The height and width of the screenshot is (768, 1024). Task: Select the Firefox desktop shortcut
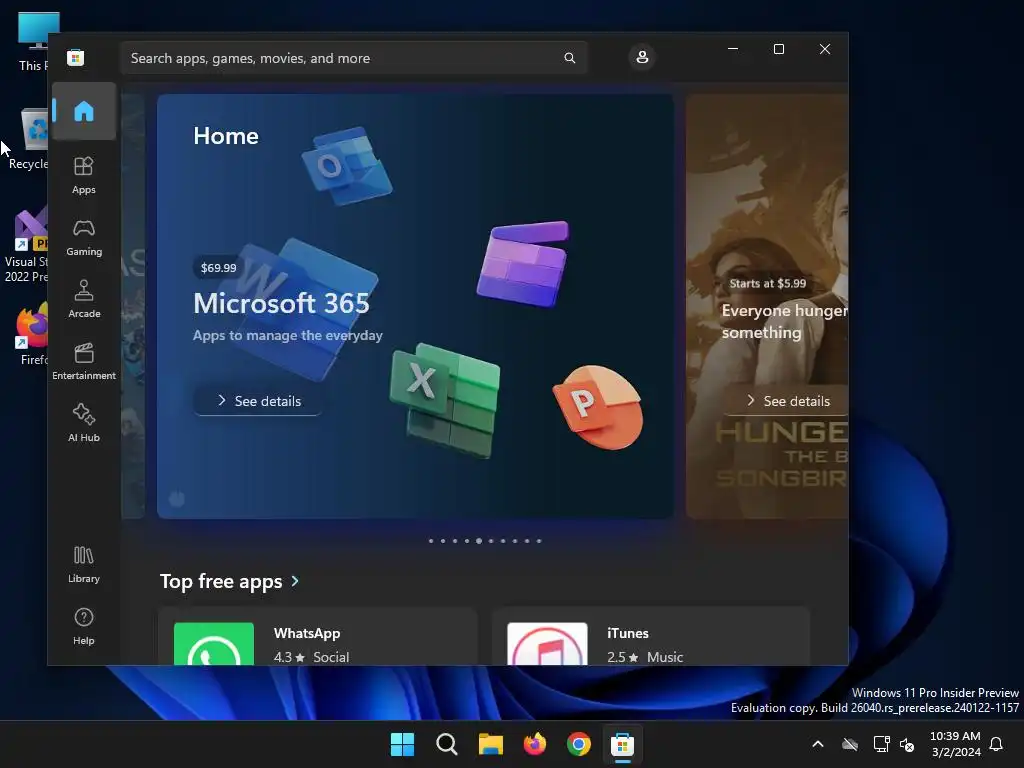[33, 333]
